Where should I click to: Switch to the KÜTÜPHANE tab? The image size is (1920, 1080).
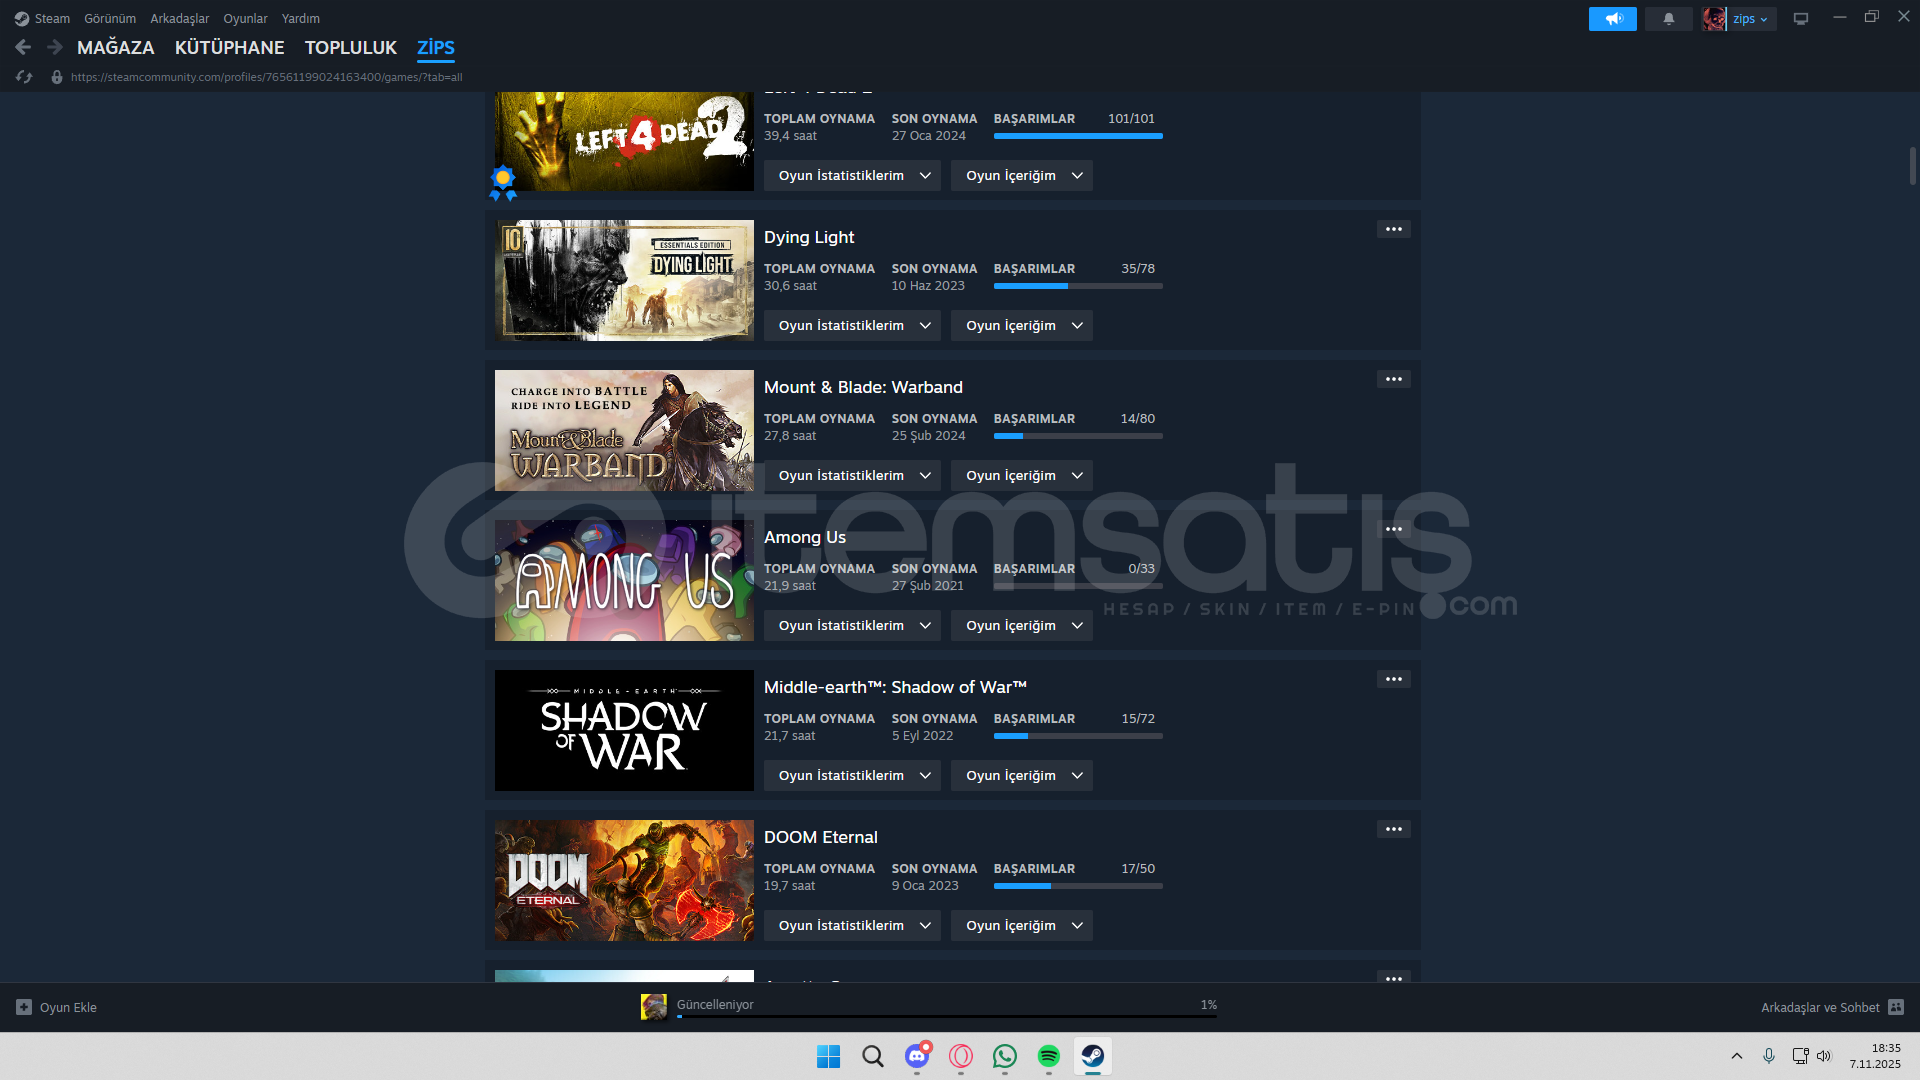pyautogui.click(x=229, y=47)
